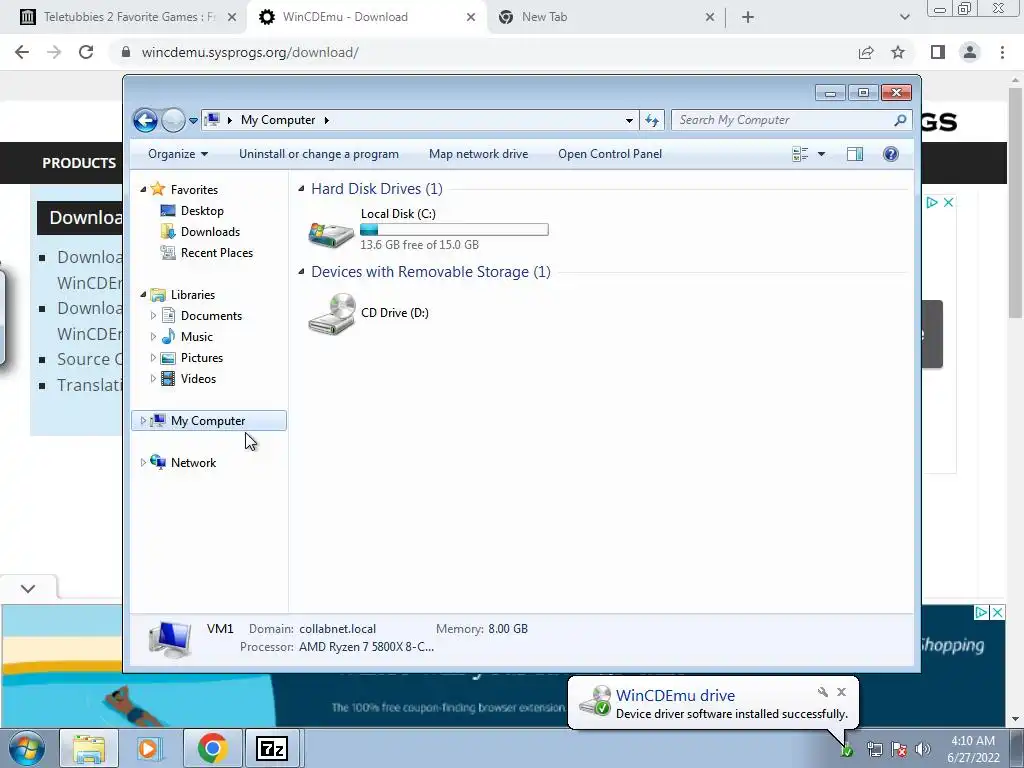Click My Computer breadcrumb in address bar
1024x768 pixels.
[x=278, y=120]
